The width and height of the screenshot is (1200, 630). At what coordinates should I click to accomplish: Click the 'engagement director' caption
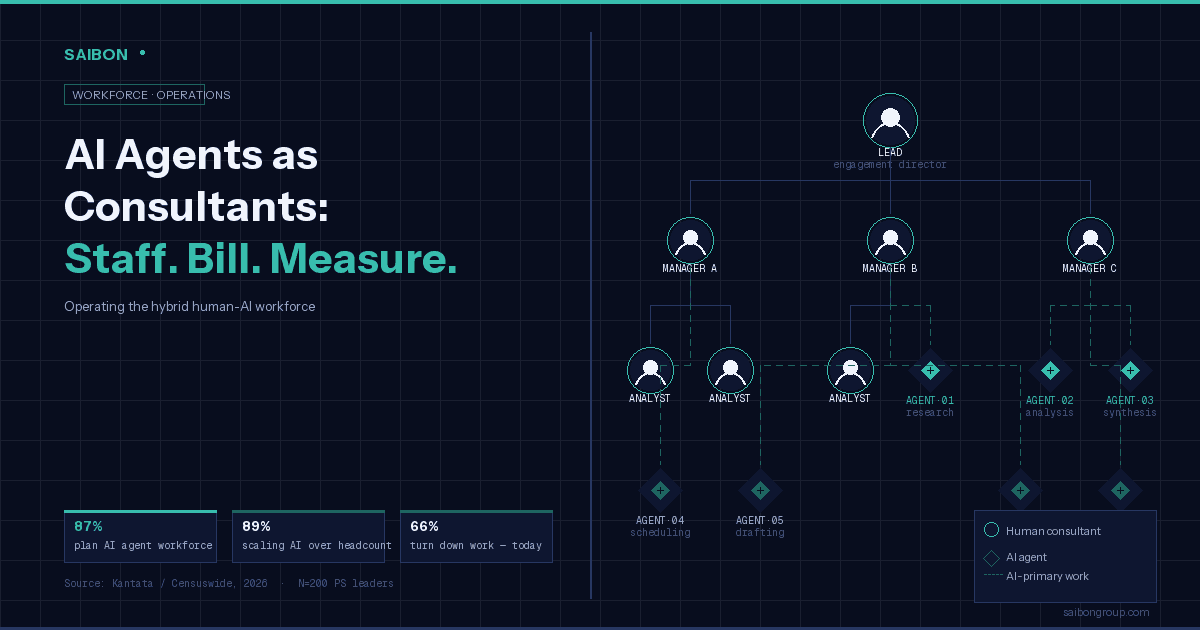[890, 164]
